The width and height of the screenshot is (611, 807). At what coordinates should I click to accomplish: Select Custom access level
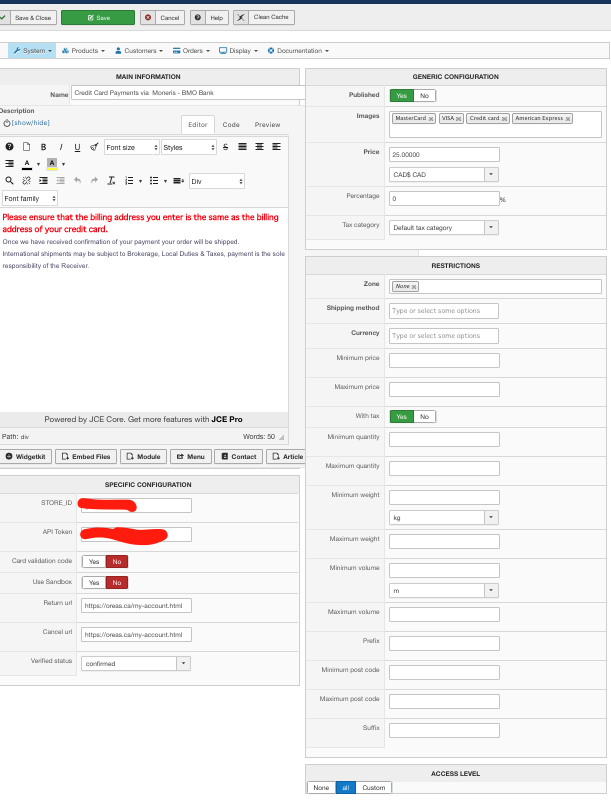373,787
